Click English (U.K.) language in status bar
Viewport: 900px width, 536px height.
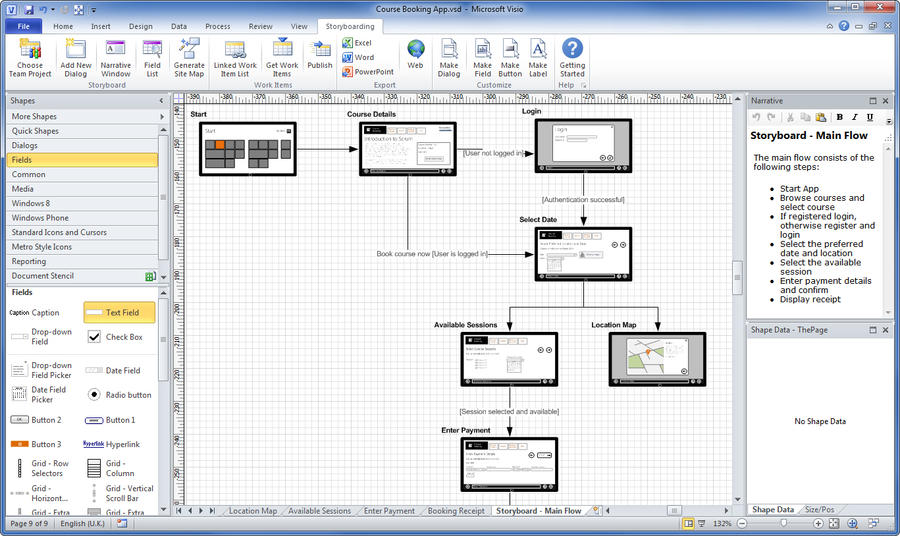[x=82, y=523]
